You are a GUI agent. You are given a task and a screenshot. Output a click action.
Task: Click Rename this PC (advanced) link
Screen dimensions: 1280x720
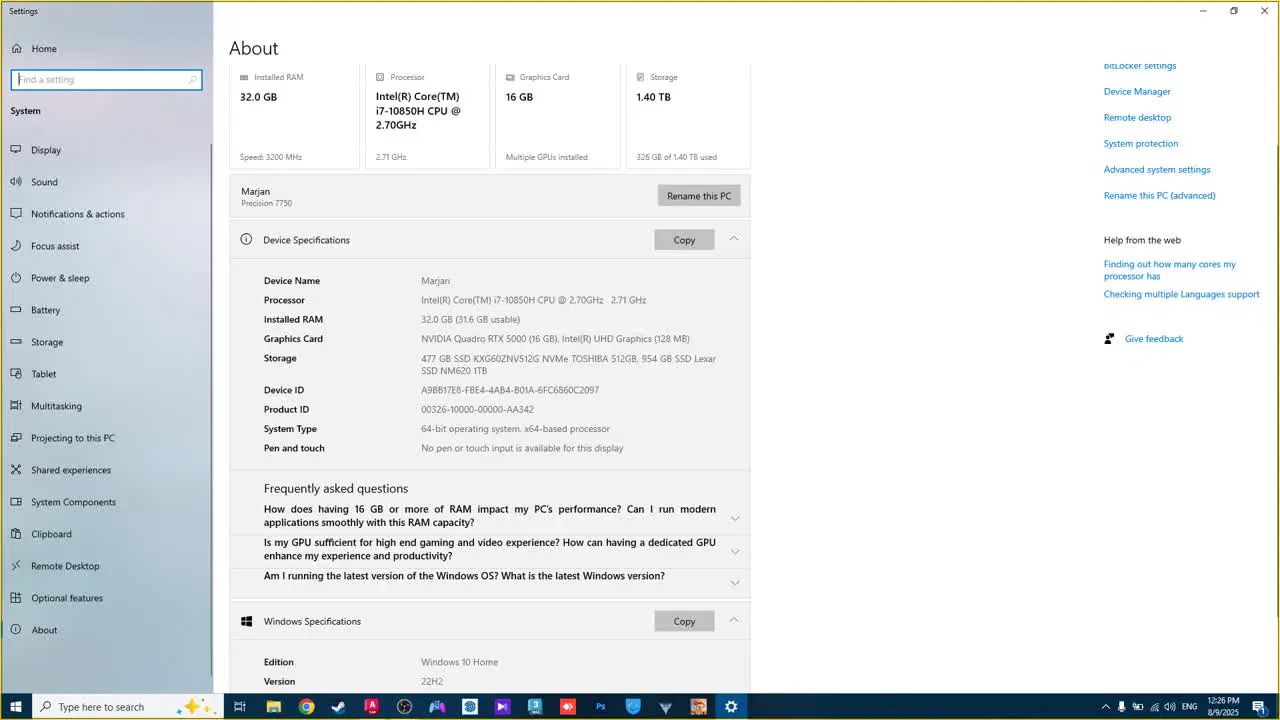coord(1160,196)
